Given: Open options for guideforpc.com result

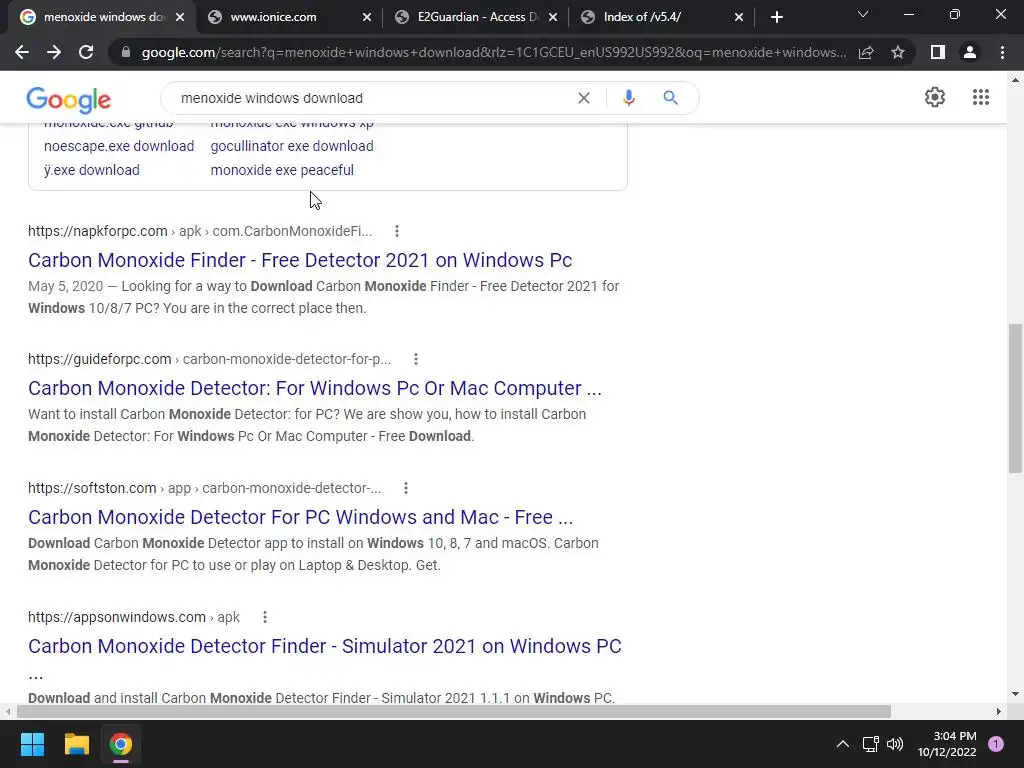Looking at the screenshot, I should coord(416,359).
